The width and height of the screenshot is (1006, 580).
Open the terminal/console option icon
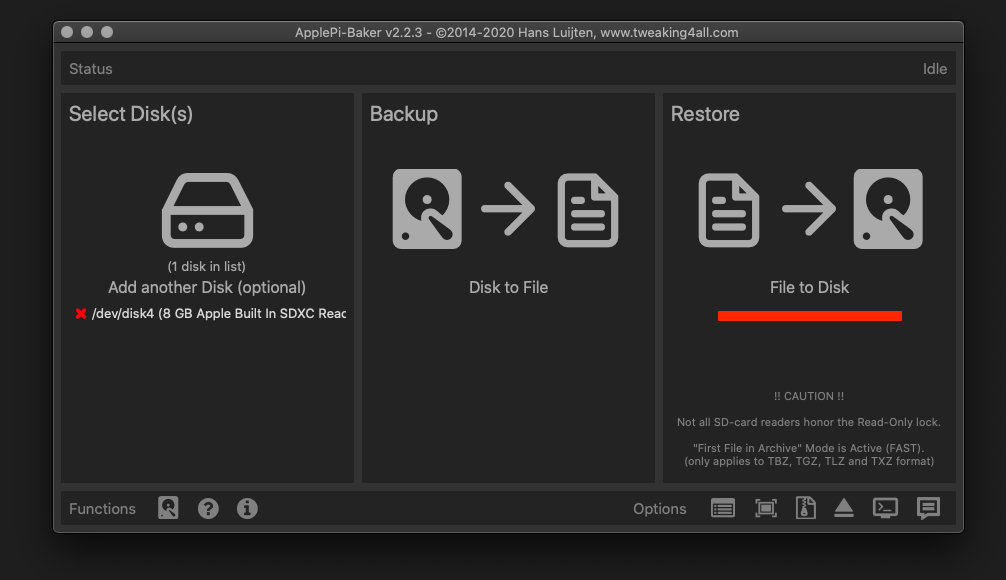(x=885, y=508)
